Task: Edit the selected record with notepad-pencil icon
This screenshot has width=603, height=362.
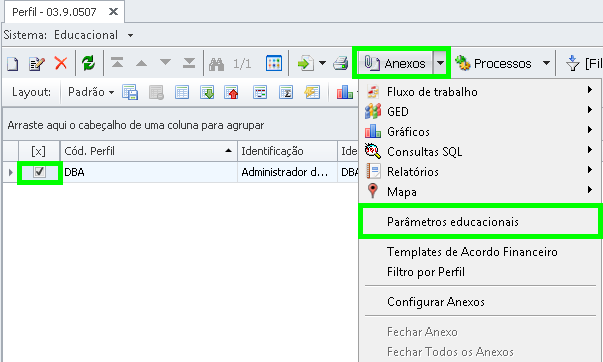Action: [37, 63]
